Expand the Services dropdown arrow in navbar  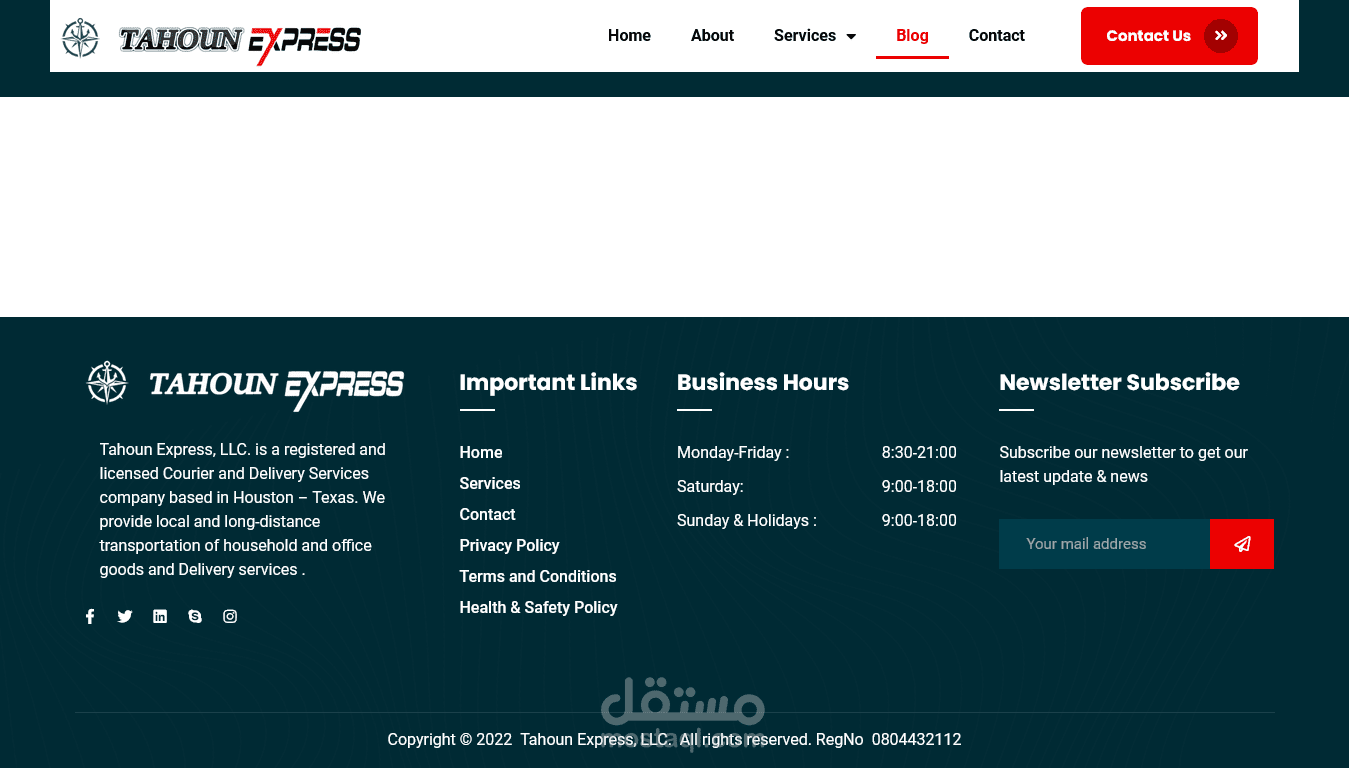pyautogui.click(x=851, y=36)
